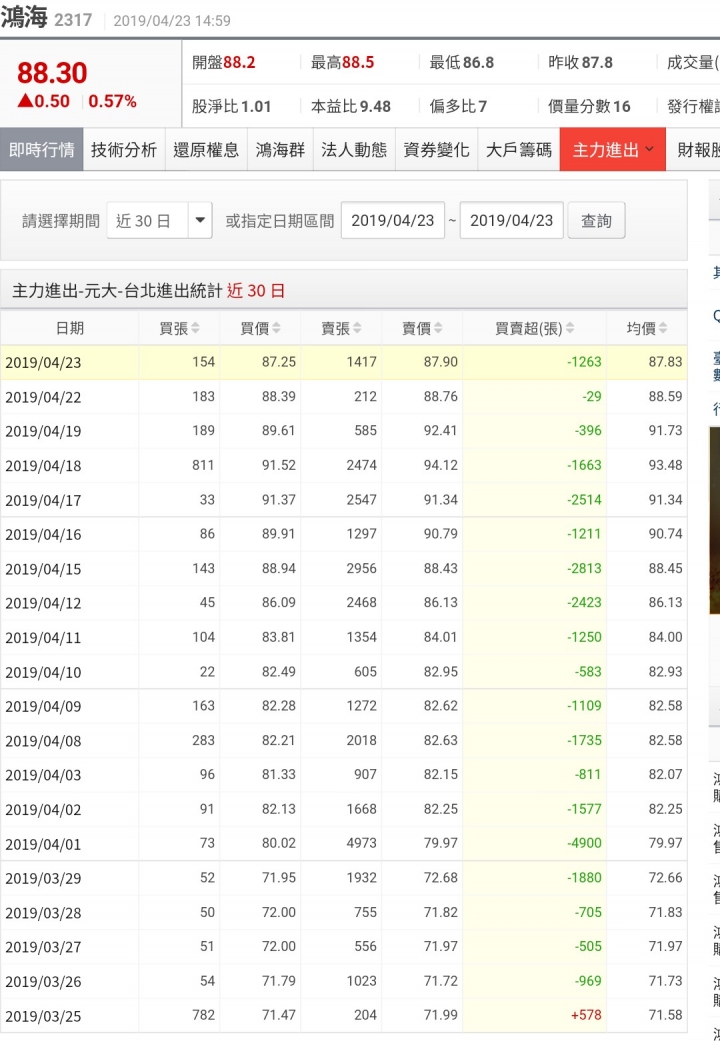Viewport: 720px width, 1041px height.
Task: Click the 鴻海 2317 stock title
Action: (46, 18)
